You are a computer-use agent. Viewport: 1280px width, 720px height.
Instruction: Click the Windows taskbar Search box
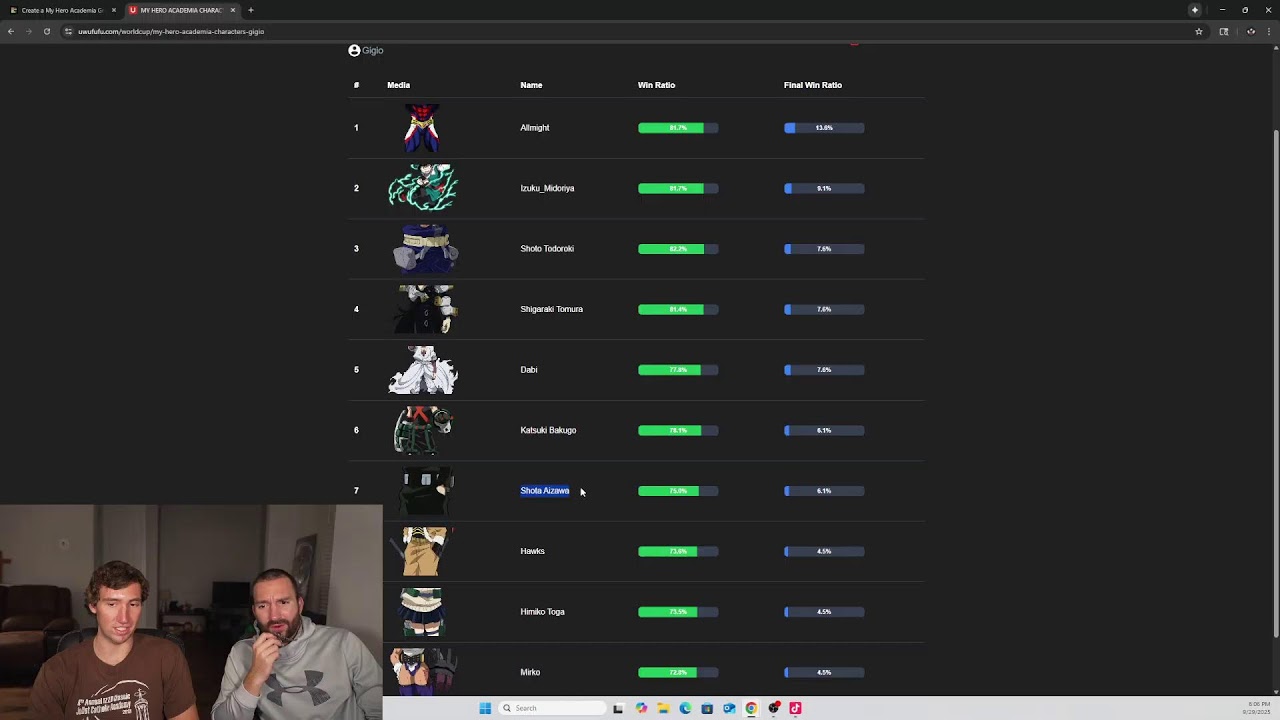pyautogui.click(x=554, y=708)
